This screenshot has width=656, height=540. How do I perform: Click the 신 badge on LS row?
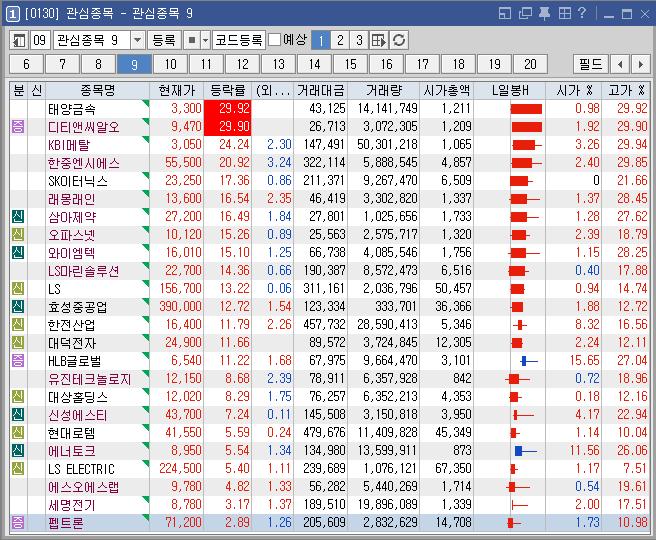[x=18, y=289]
